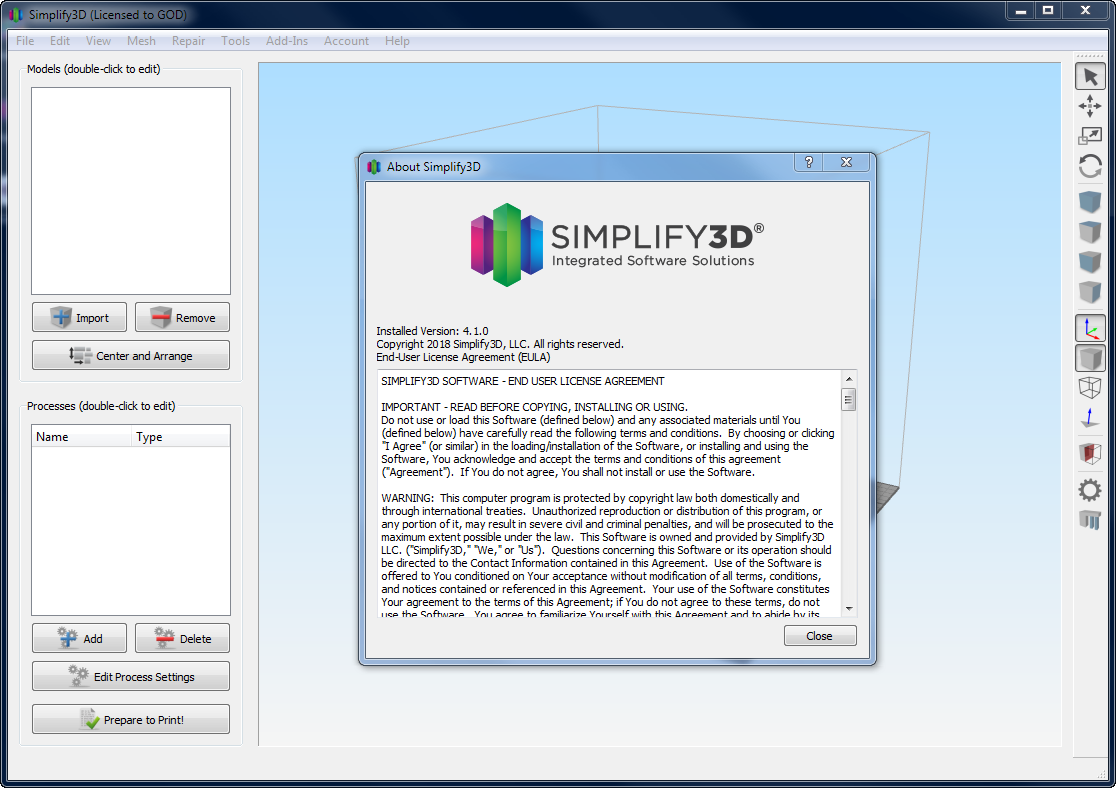1116x788 pixels.
Task: Click the Import model button
Action: (79, 317)
